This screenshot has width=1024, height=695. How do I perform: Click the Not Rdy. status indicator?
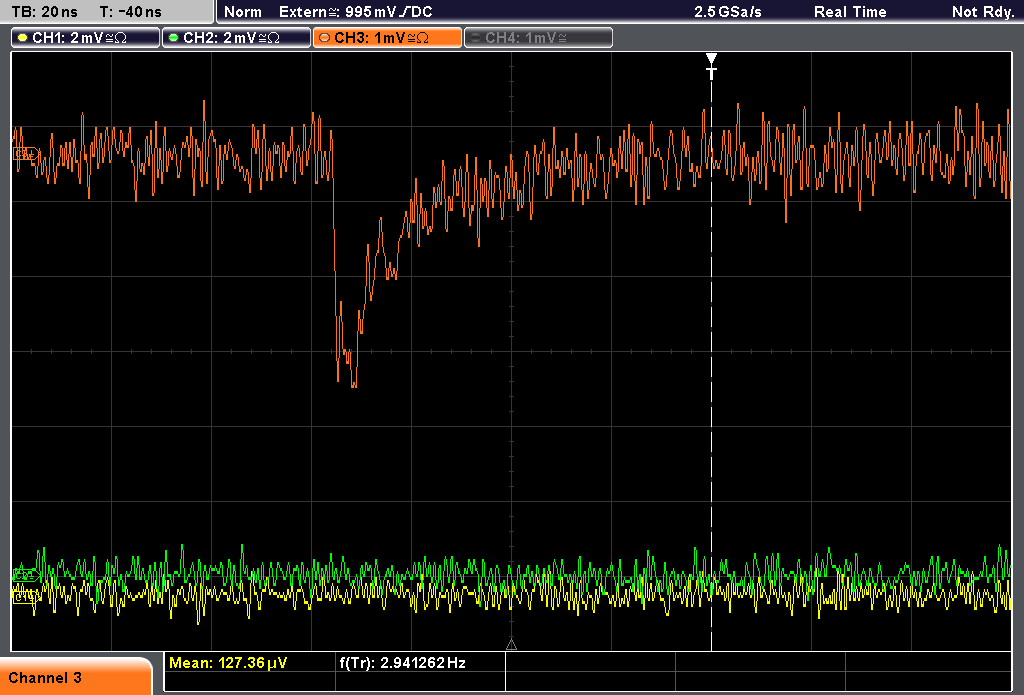983,12
